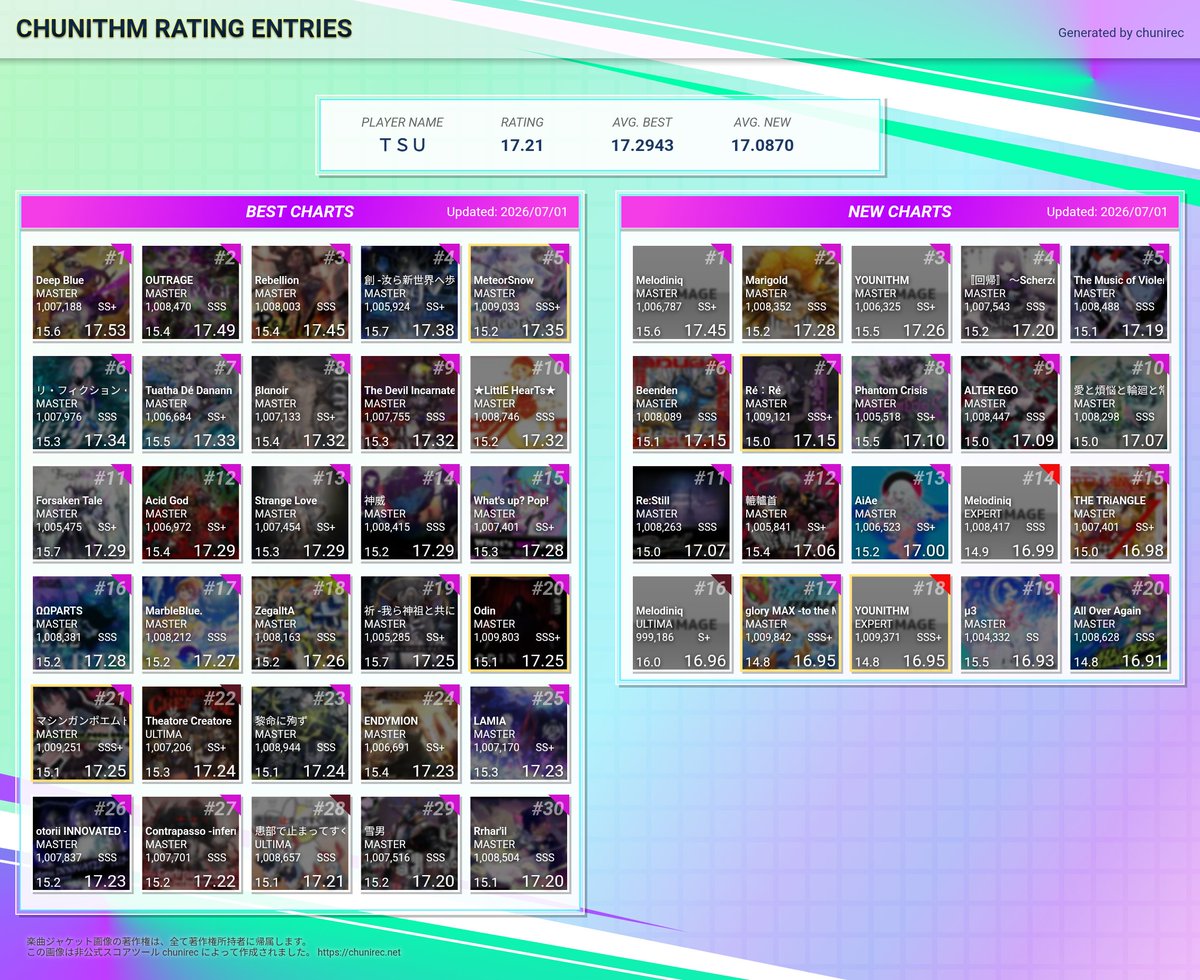Click the Strange Love chart card
Viewport: 1200px width, 980px height.
coord(300,513)
